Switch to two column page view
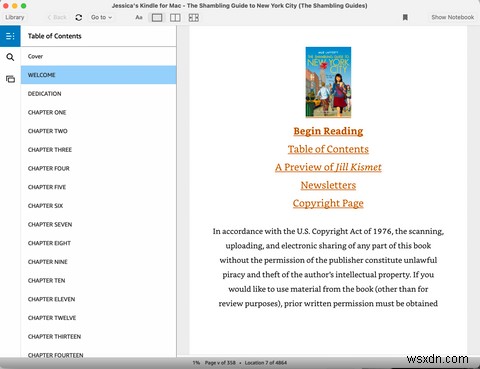480x369 pixels. 175,17
